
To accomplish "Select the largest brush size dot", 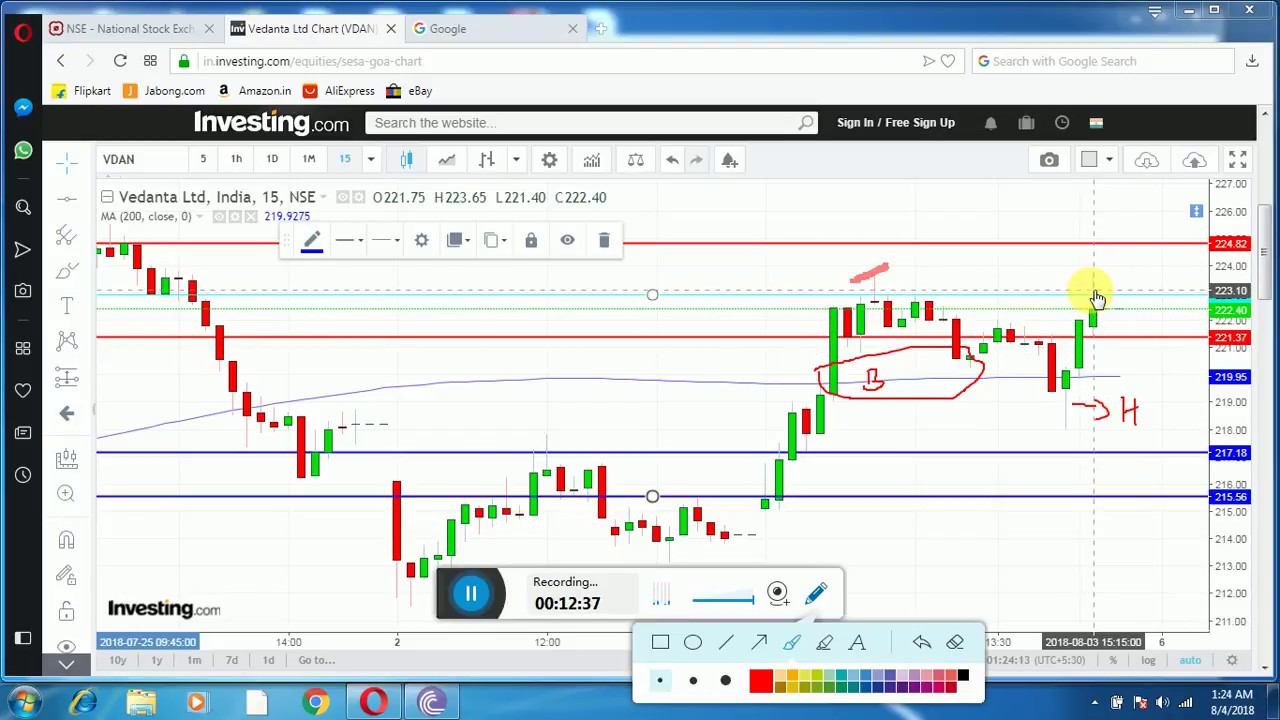I will coord(726,681).
